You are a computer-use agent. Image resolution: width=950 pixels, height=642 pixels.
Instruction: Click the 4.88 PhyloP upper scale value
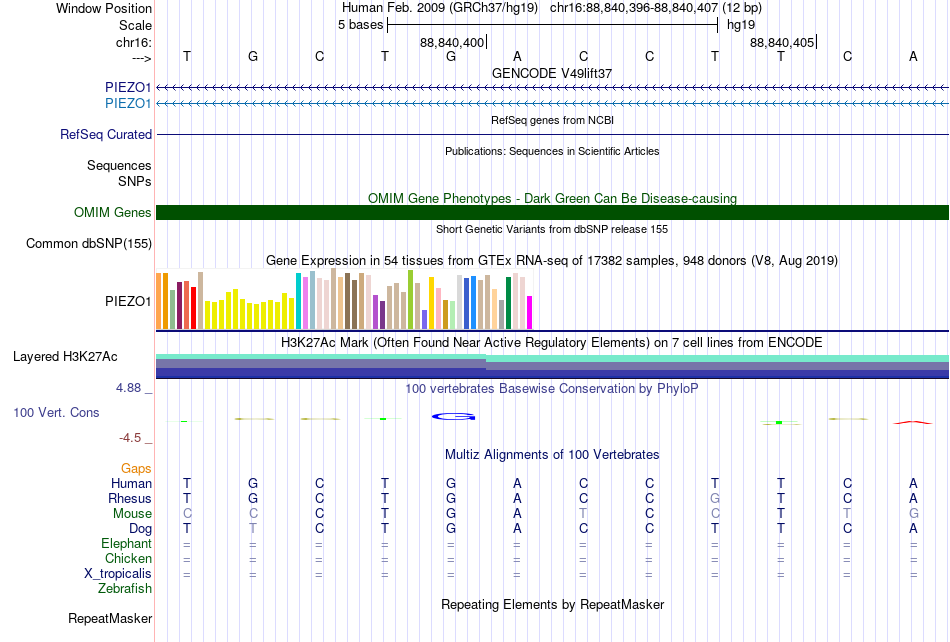(128, 388)
